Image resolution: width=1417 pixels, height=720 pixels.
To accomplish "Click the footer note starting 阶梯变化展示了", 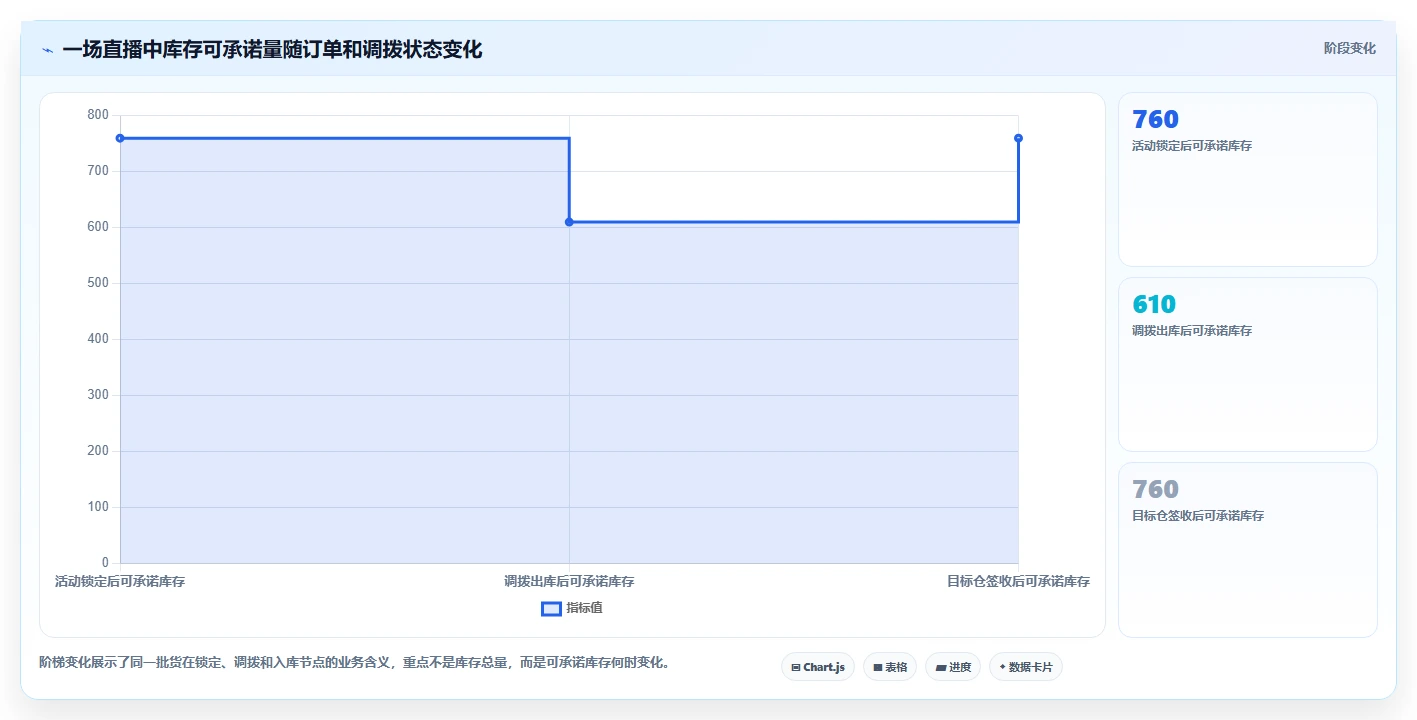I will point(354,662).
